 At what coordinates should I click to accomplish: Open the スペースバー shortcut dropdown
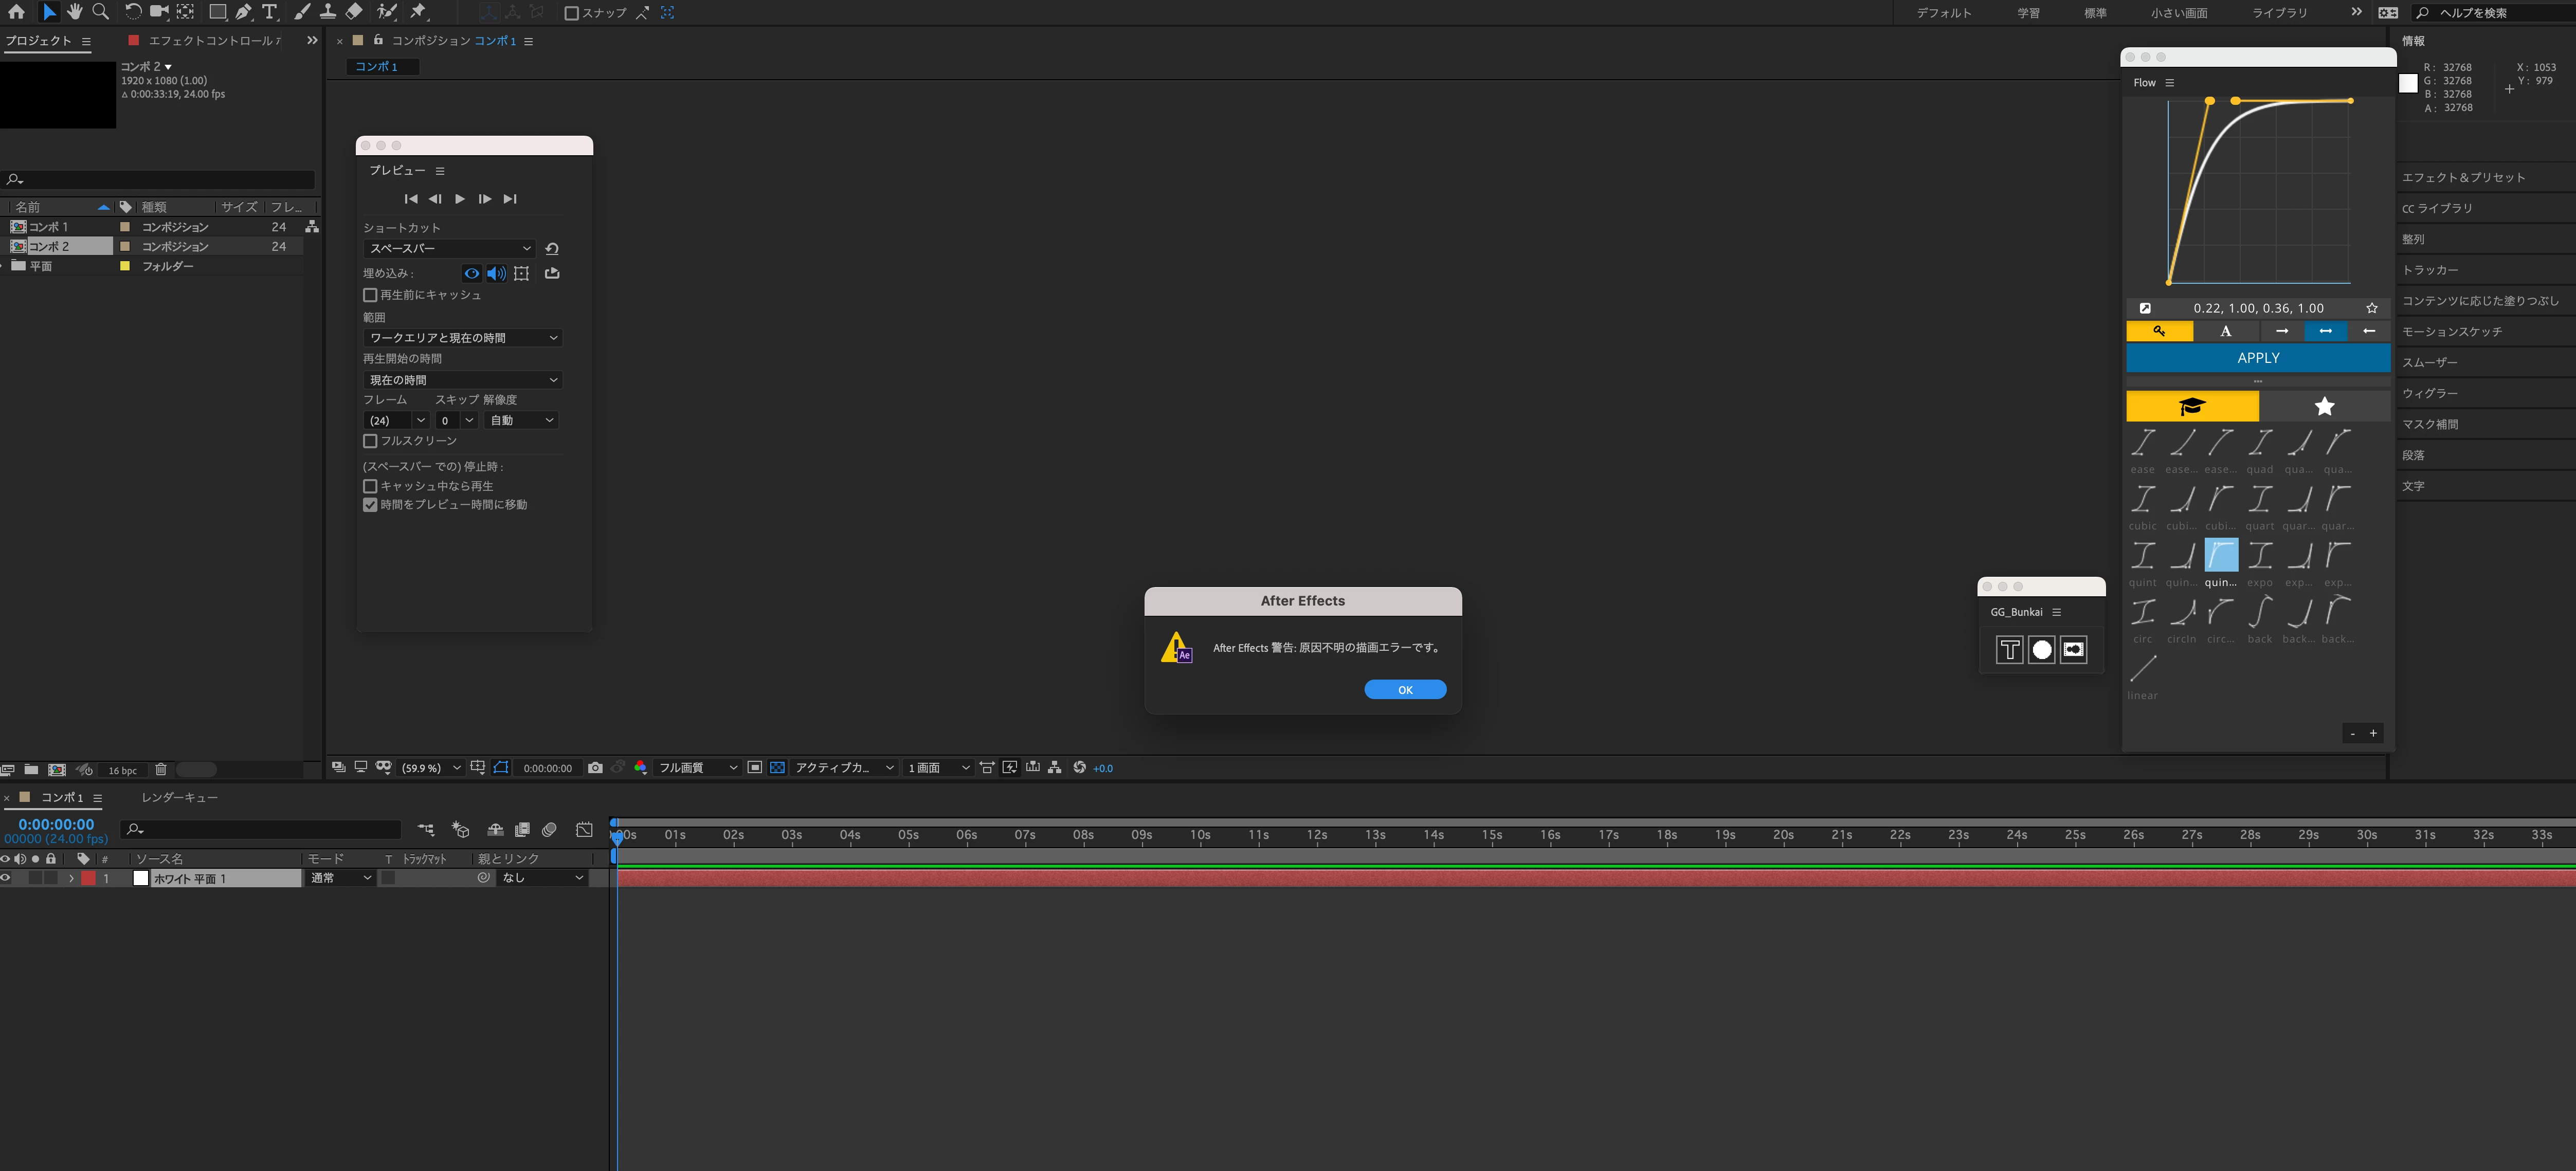[449, 249]
